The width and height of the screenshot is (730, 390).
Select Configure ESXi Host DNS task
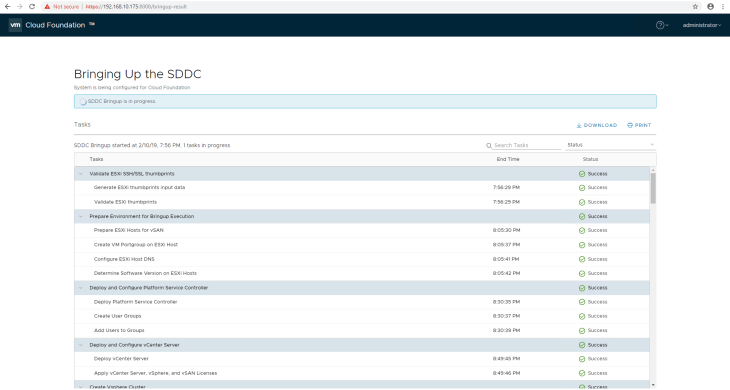pyautogui.click(x=124, y=259)
